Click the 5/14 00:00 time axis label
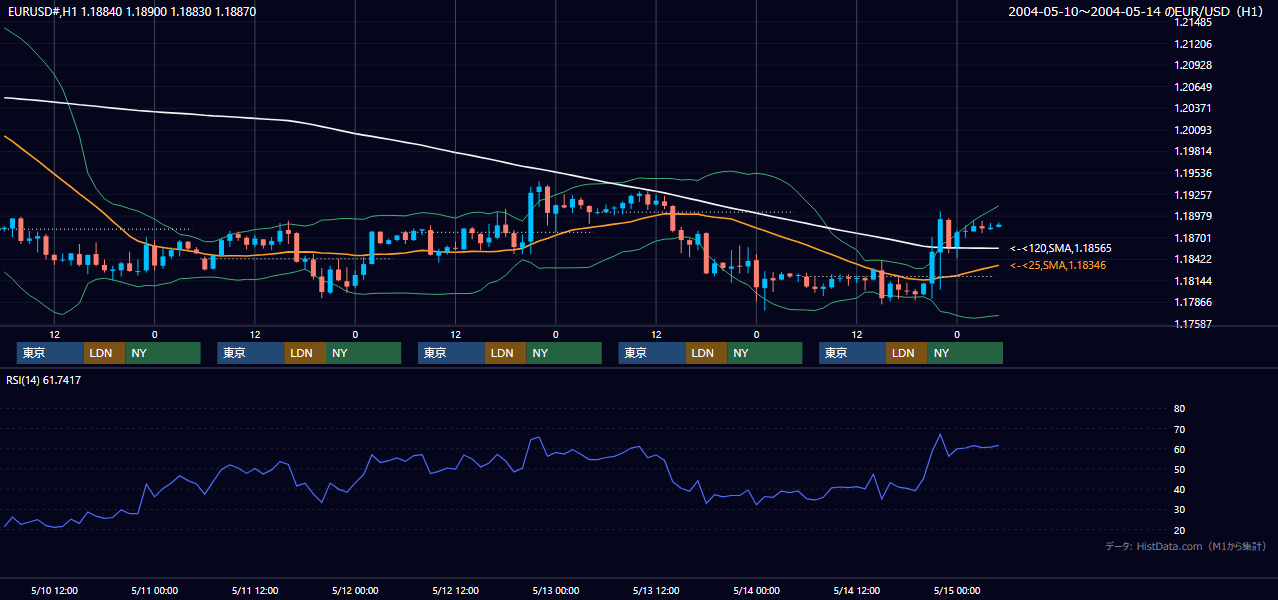 point(756,590)
